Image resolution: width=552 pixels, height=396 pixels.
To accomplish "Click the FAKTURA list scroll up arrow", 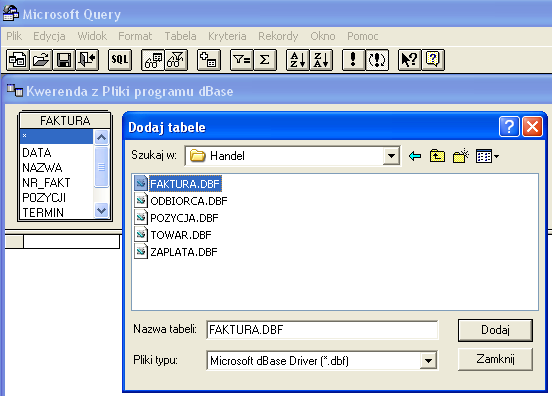I will (101, 137).
